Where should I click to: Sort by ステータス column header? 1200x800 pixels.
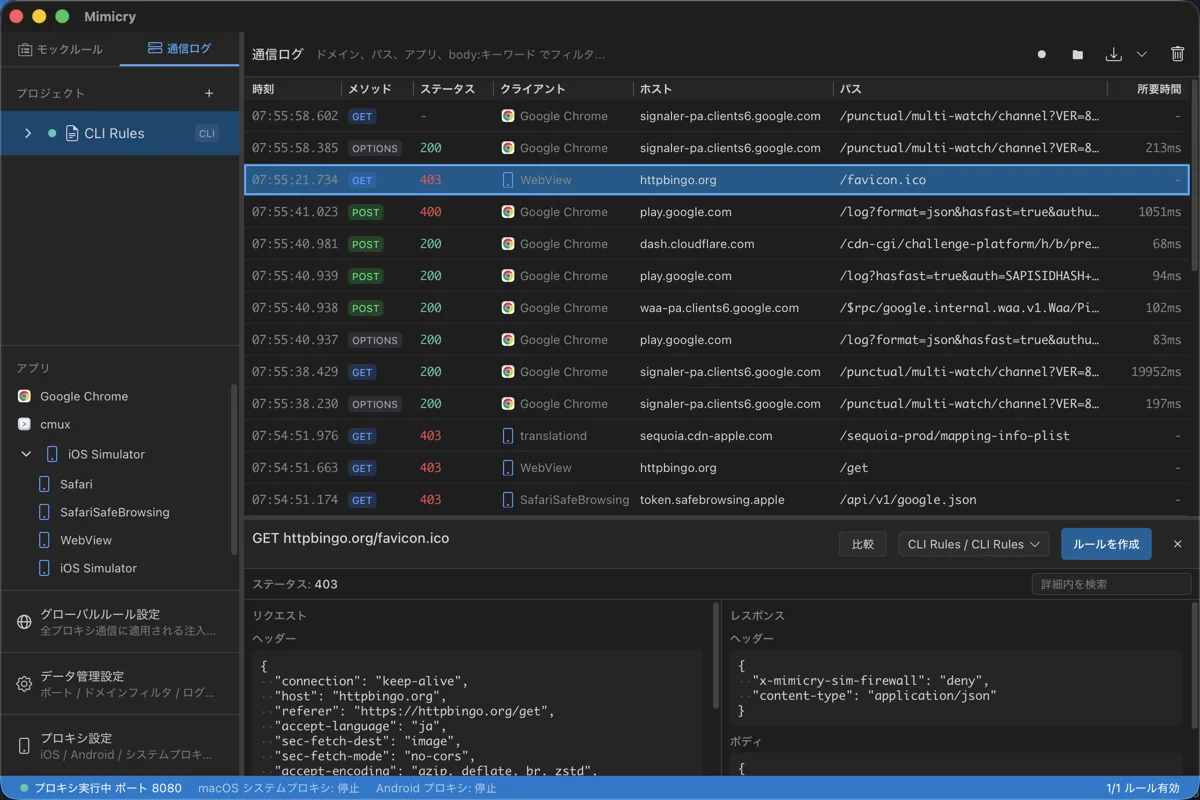(x=453, y=89)
